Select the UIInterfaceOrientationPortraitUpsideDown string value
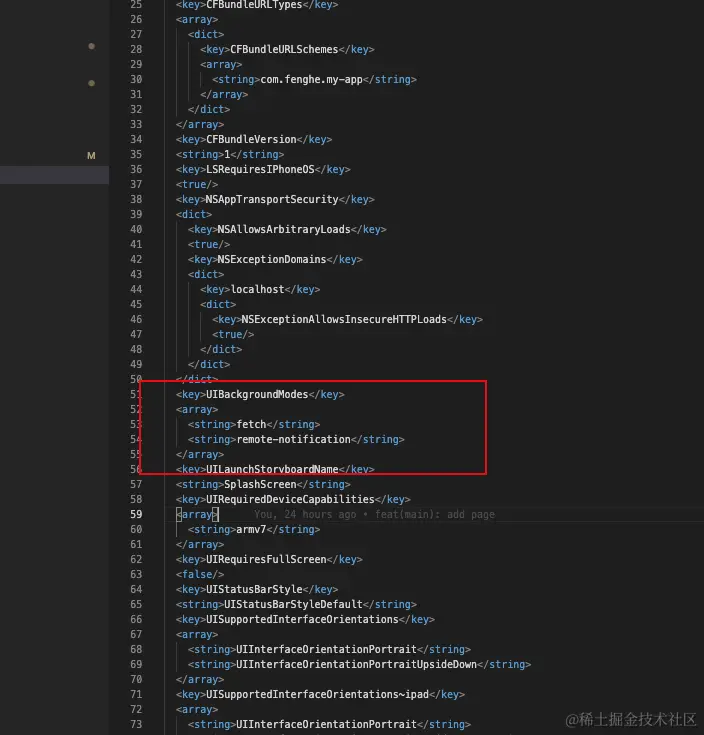This screenshot has width=704, height=735. (x=356, y=664)
